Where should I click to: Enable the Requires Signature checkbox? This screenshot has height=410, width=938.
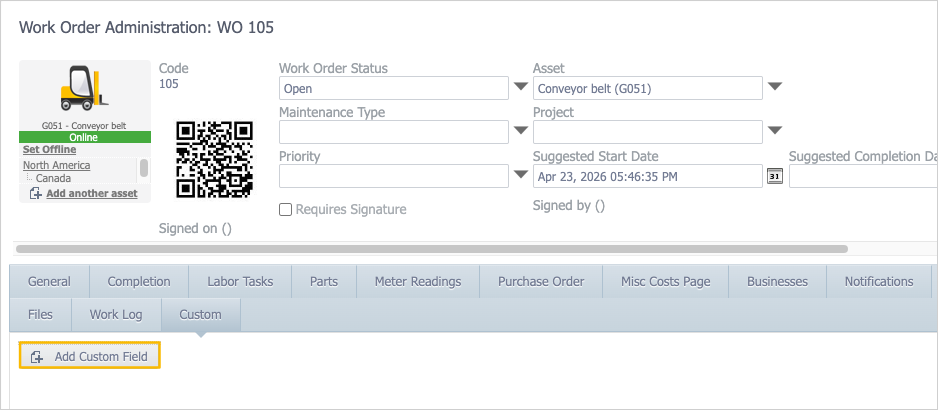pyautogui.click(x=286, y=209)
